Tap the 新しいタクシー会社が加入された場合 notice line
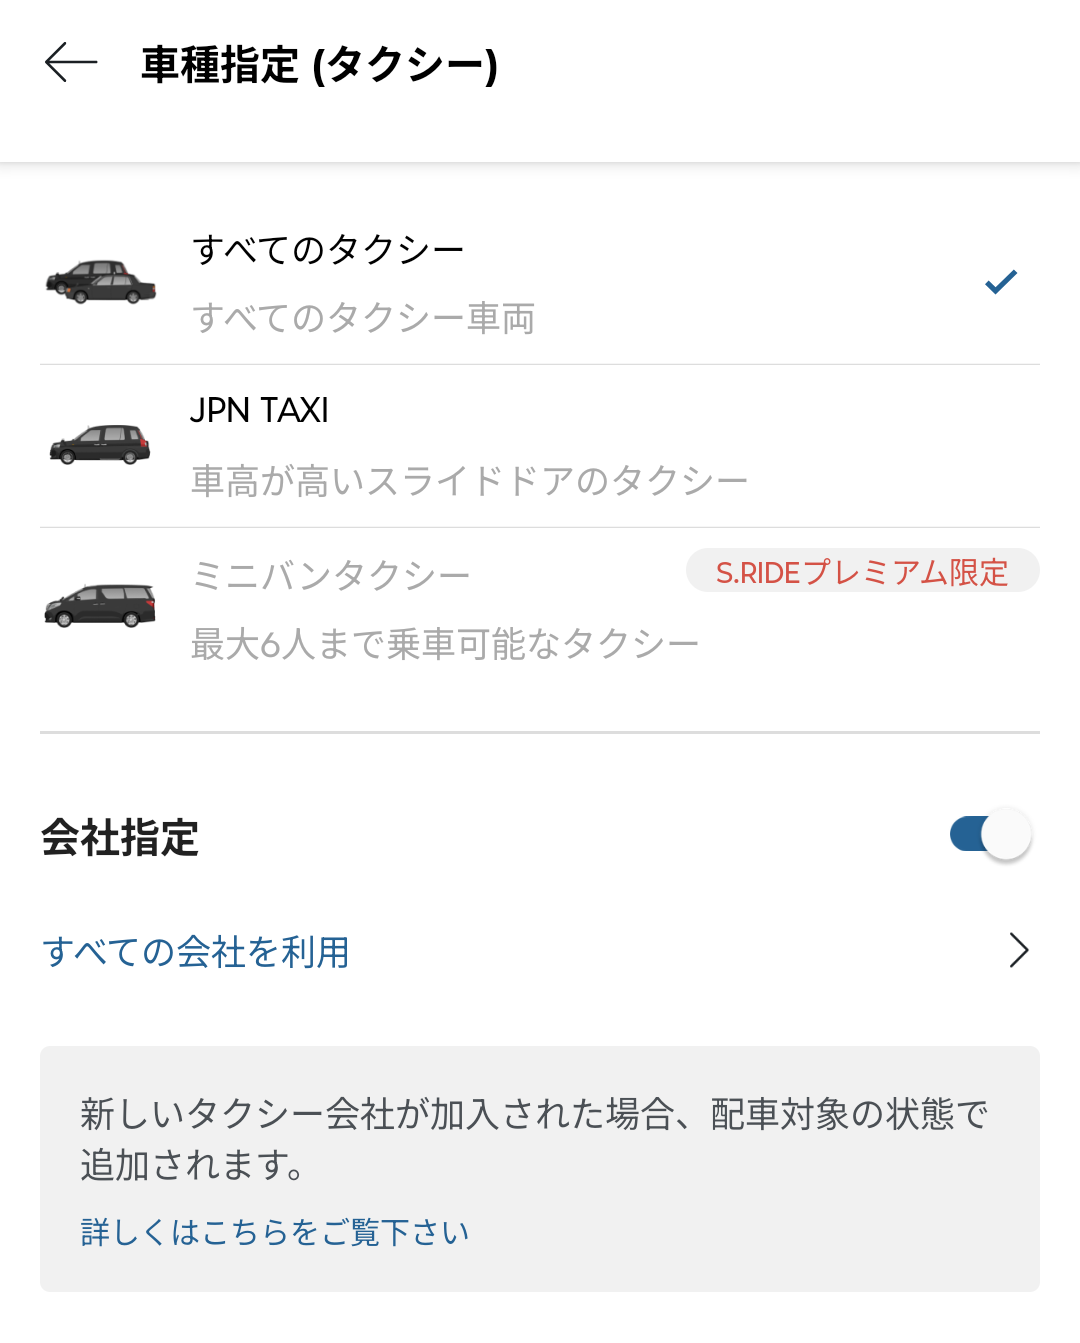 [534, 1114]
